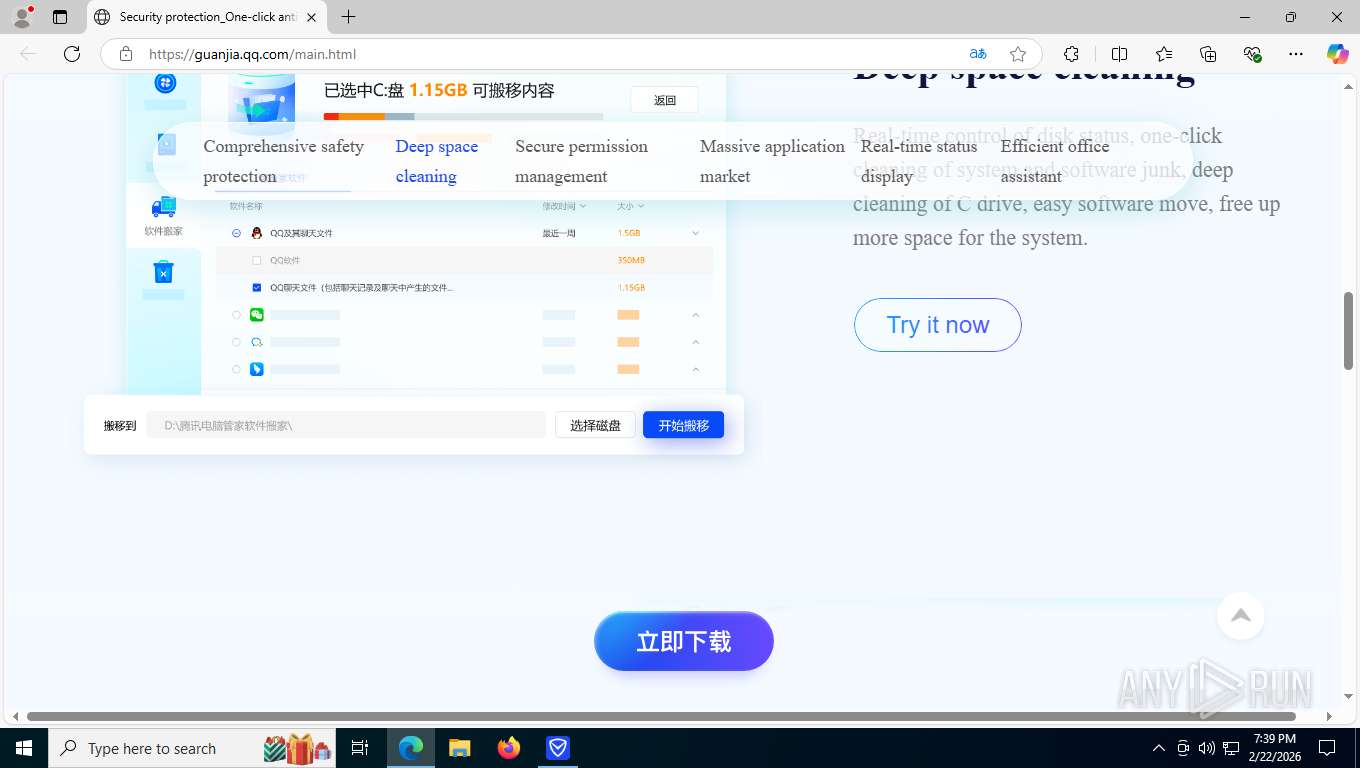Screen dimensions: 1360x768
Task: Click the browser profile avatar icon
Action: click(22, 17)
